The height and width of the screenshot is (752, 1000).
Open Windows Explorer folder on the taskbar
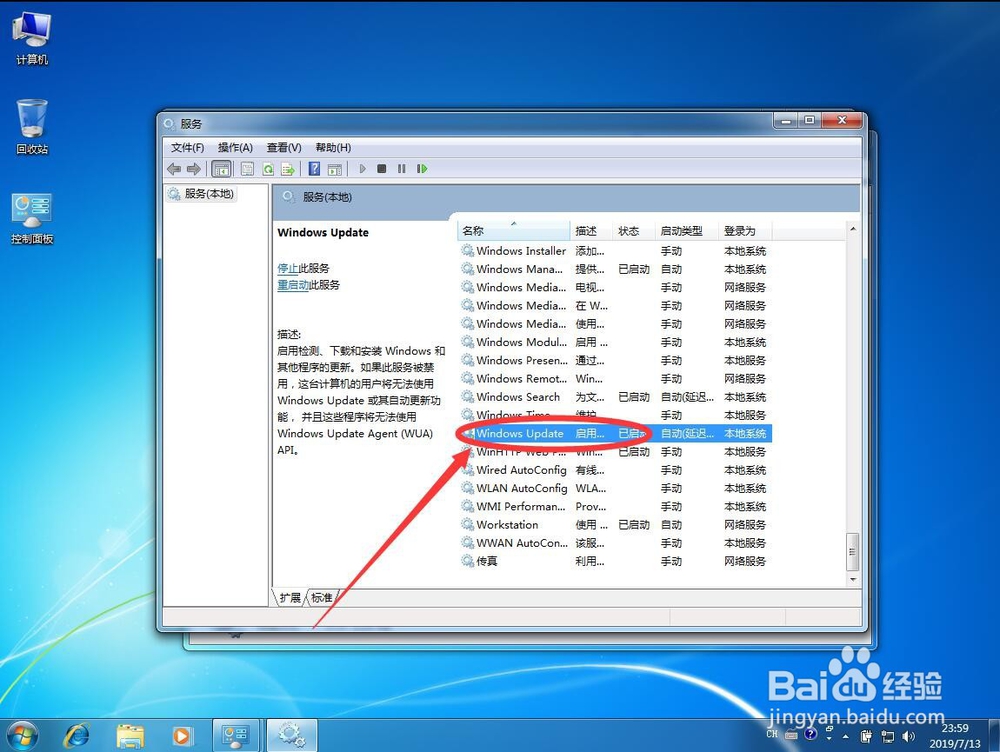click(130, 735)
